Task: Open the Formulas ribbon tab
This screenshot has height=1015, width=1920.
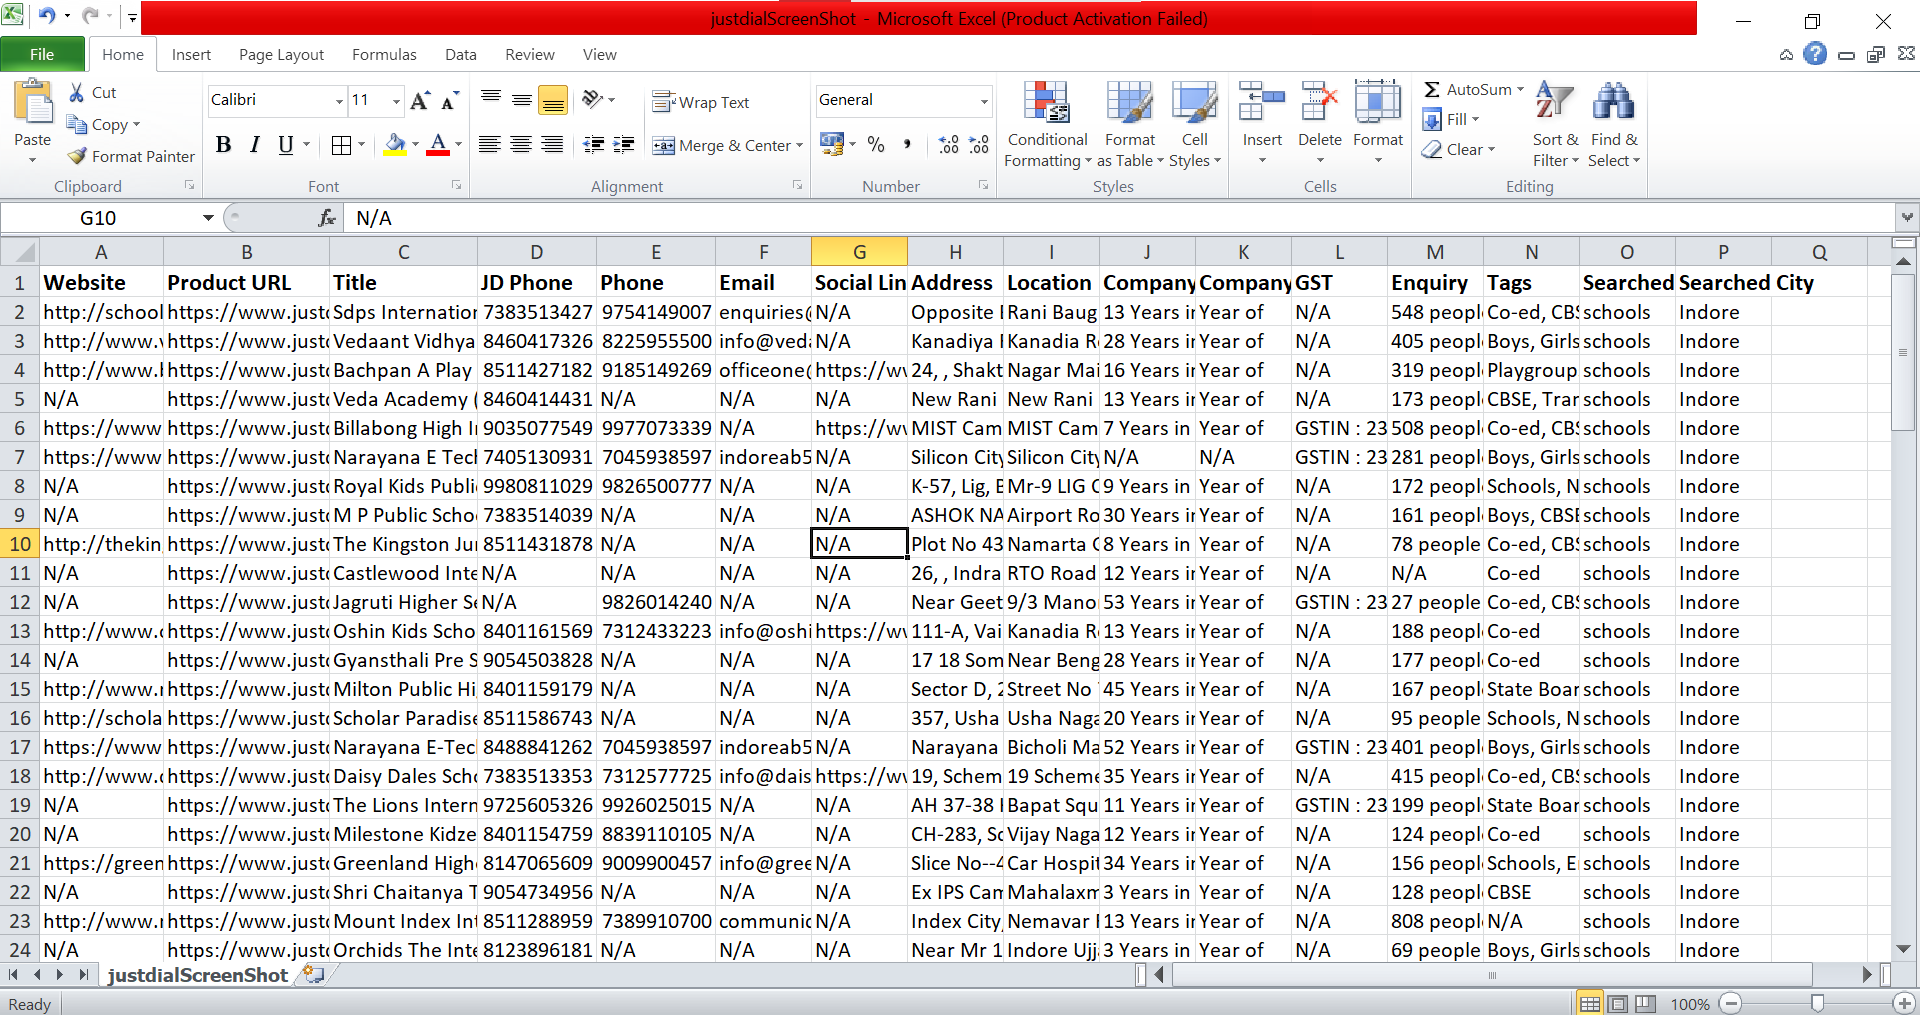Action: [x=384, y=55]
